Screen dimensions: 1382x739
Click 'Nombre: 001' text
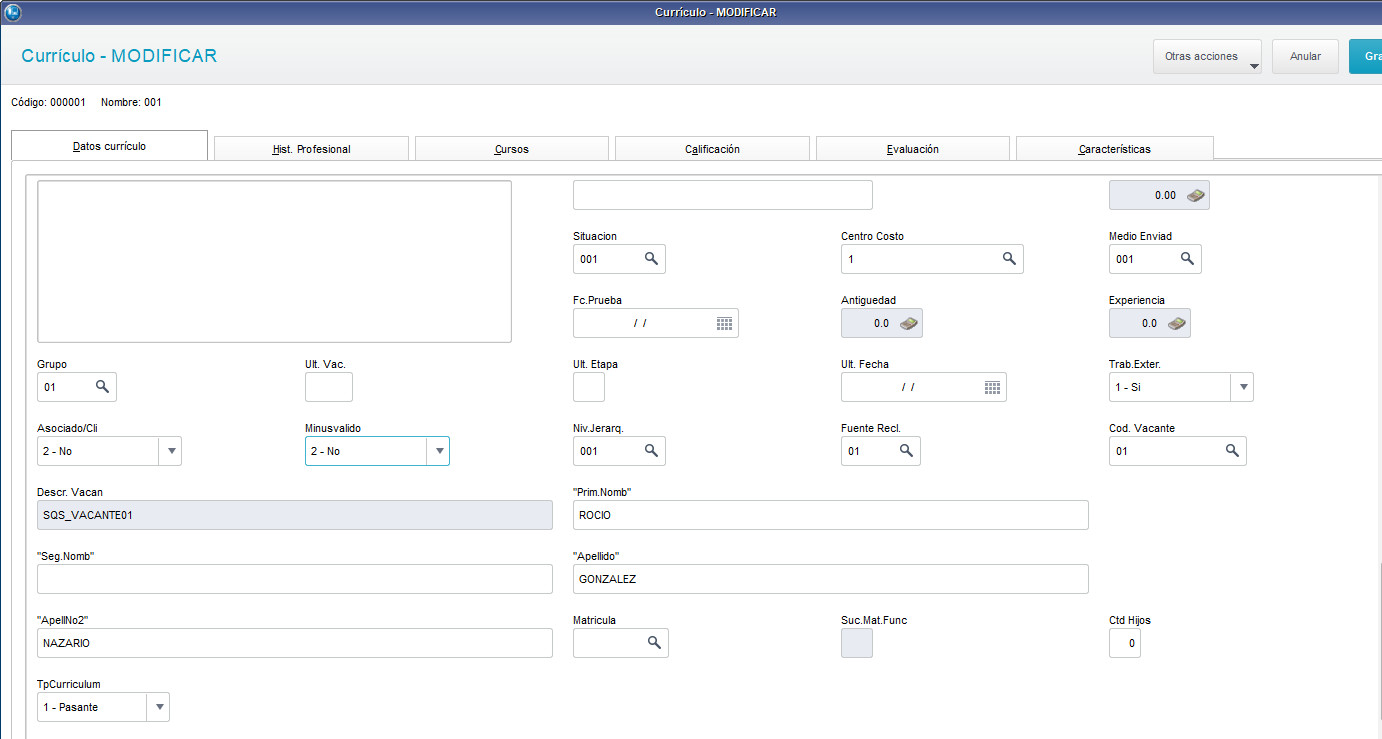coord(131,102)
